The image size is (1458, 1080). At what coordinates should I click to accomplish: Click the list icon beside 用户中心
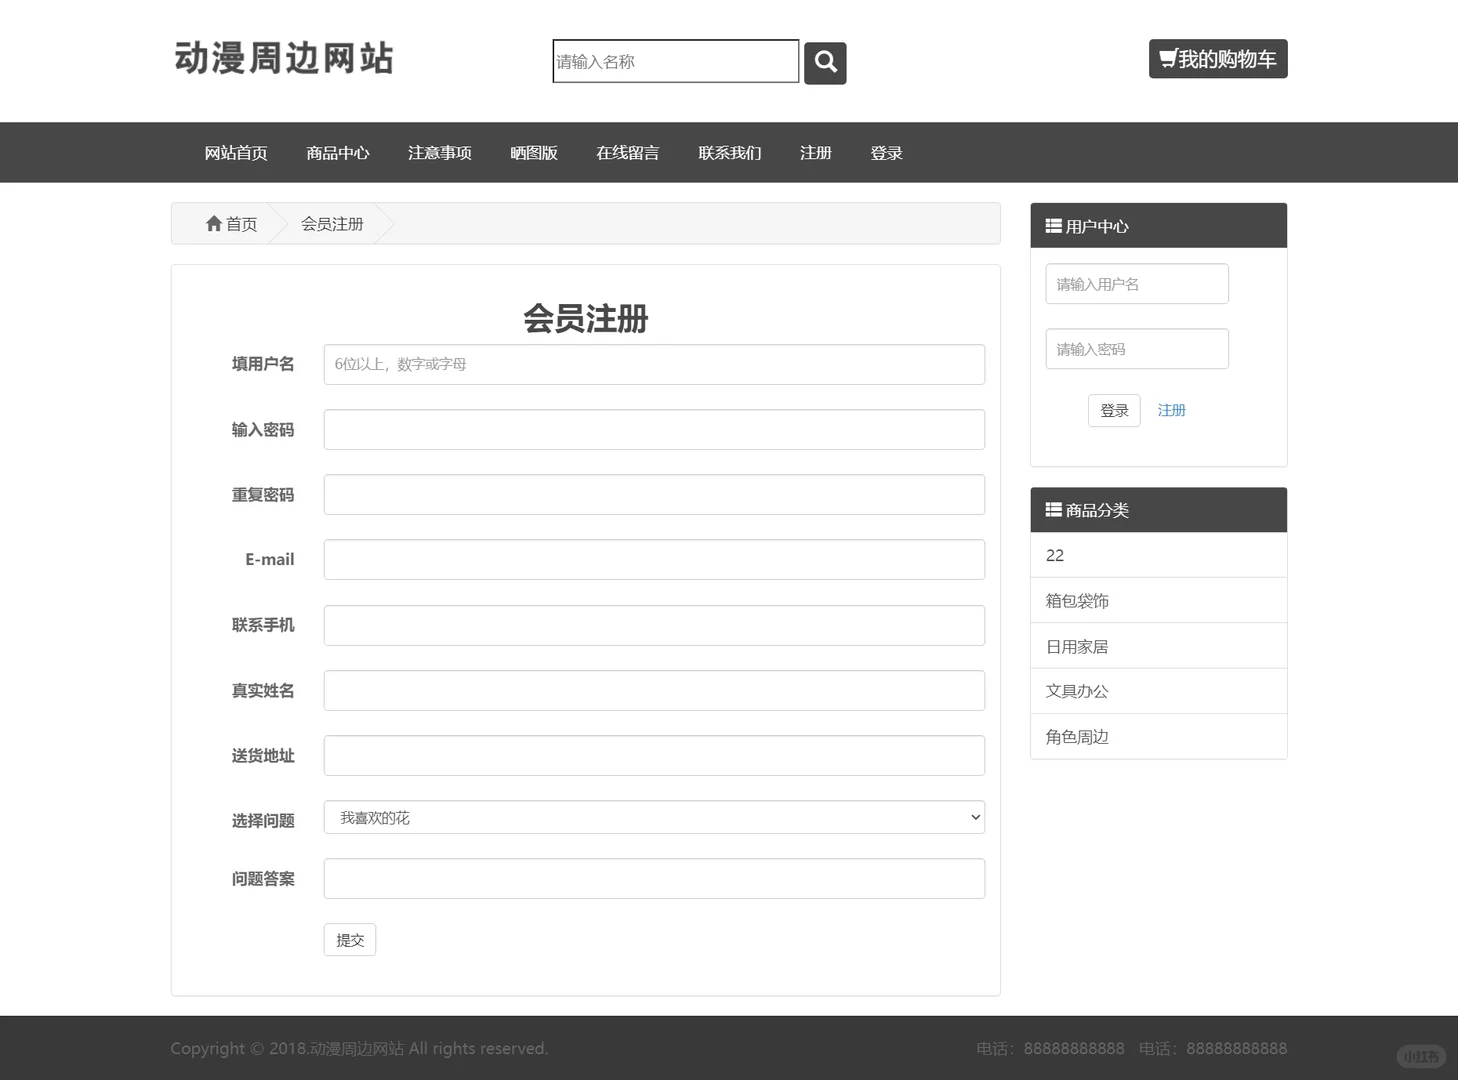[x=1053, y=225]
